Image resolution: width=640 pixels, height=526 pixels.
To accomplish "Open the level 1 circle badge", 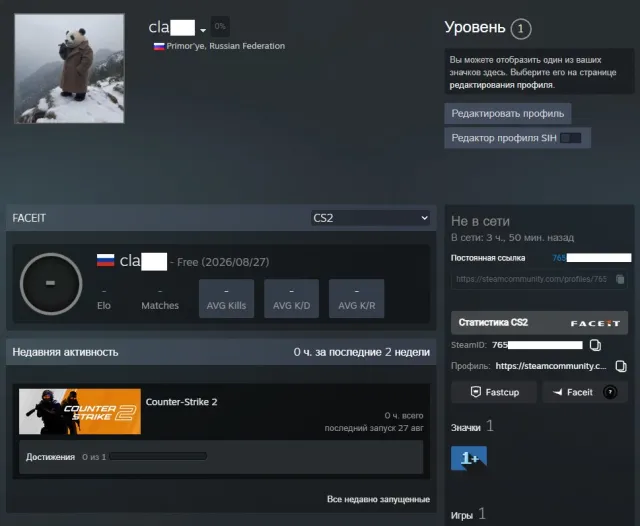I will [x=520, y=29].
